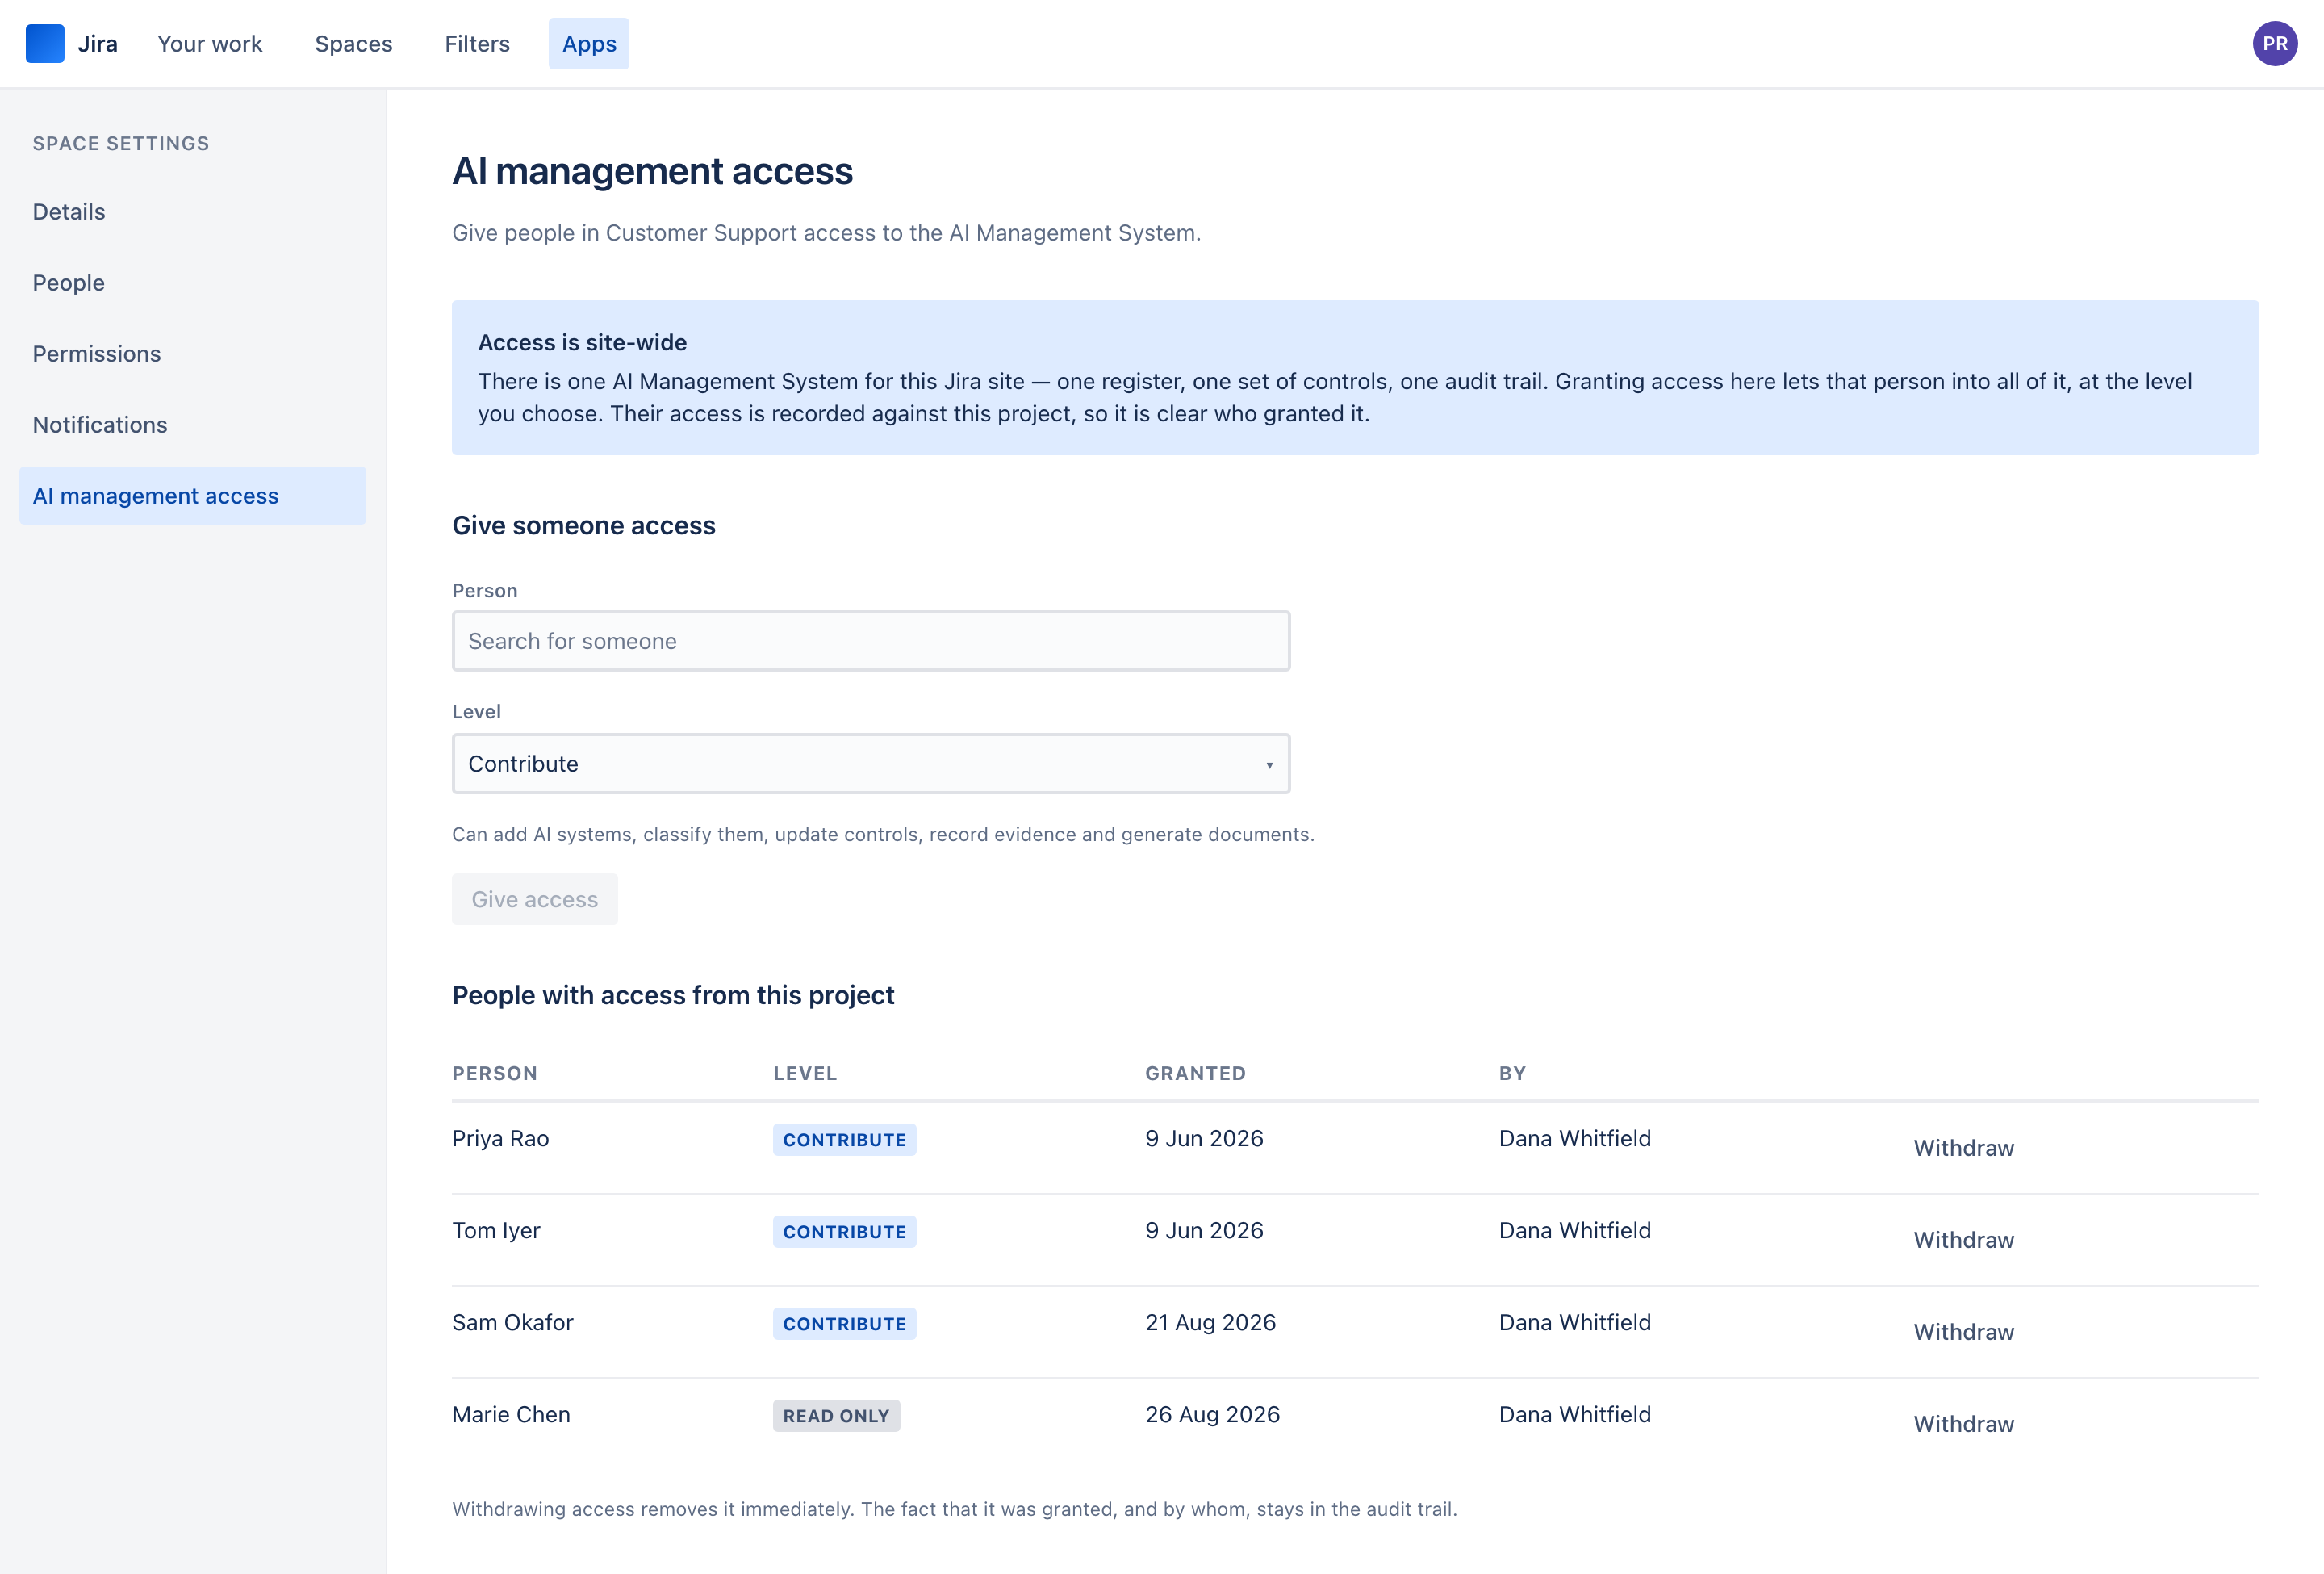Withdraw access for Priya Rao
This screenshot has width=2324, height=1574.
point(1963,1148)
